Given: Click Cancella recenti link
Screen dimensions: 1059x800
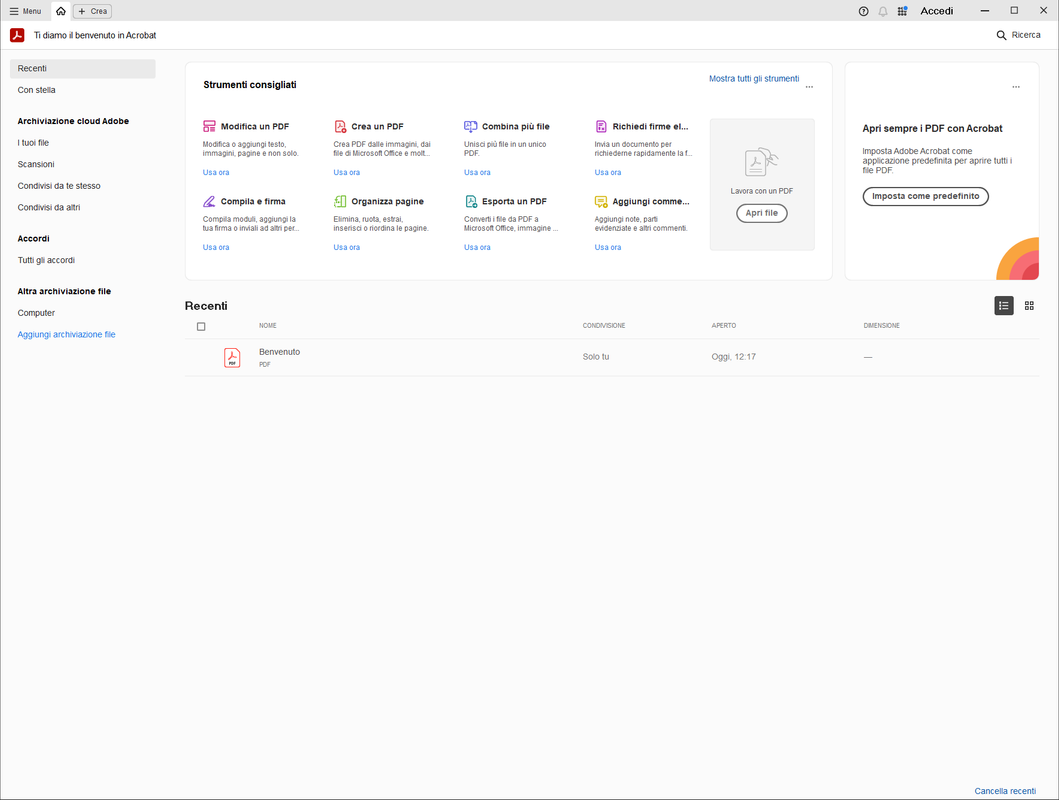Looking at the screenshot, I should (x=1005, y=791).
